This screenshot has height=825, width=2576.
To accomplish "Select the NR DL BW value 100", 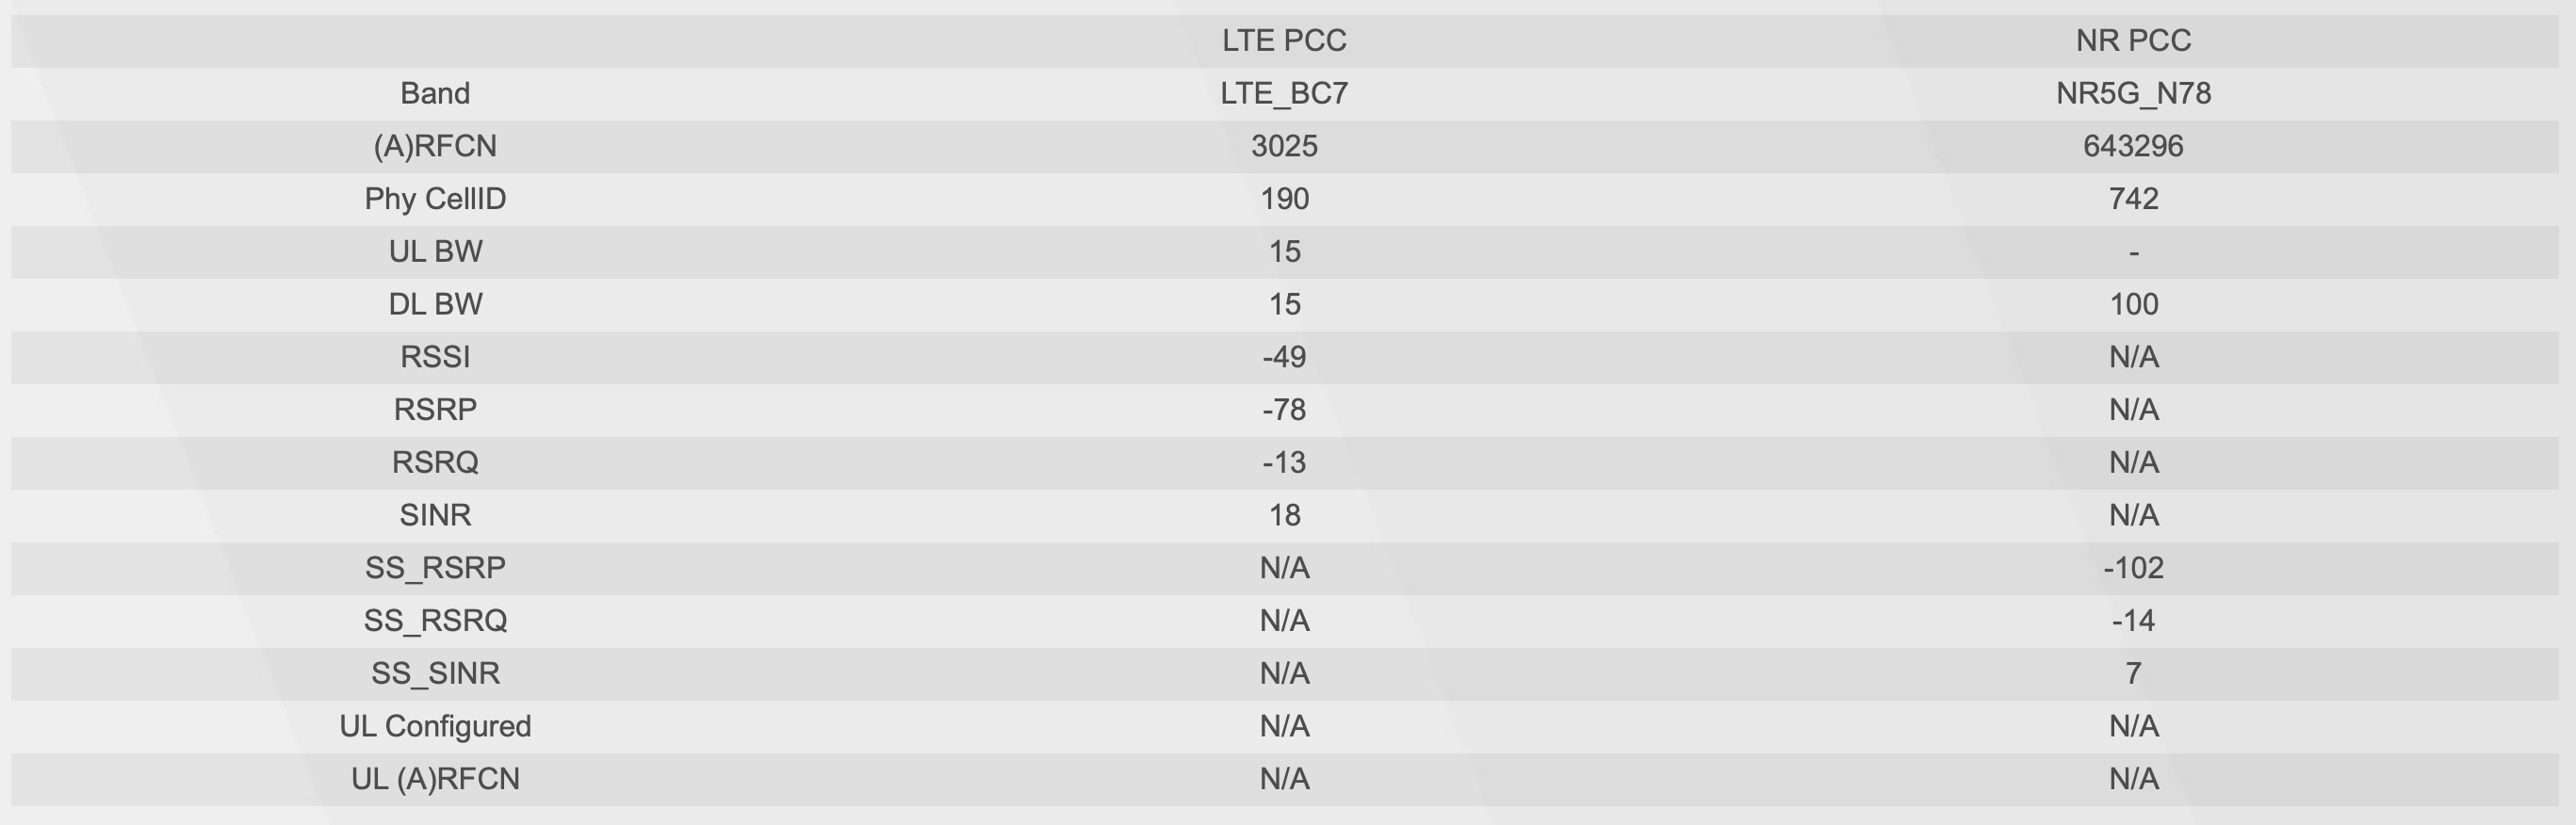I will [x=2133, y=305].
